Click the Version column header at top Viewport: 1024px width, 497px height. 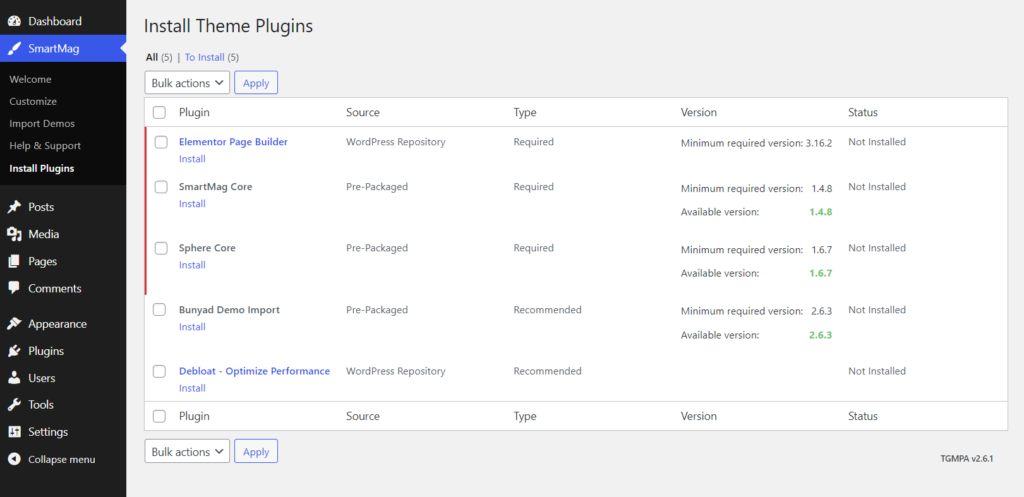[x=699, y=112]
